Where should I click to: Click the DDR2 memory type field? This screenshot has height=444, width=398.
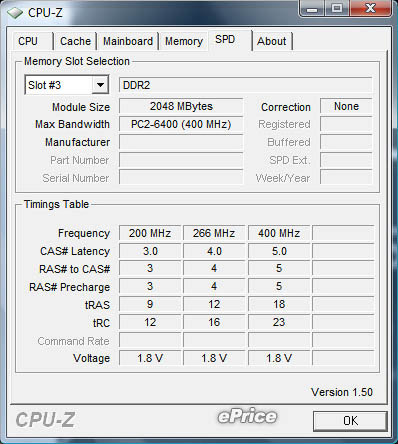pos(246,85)
